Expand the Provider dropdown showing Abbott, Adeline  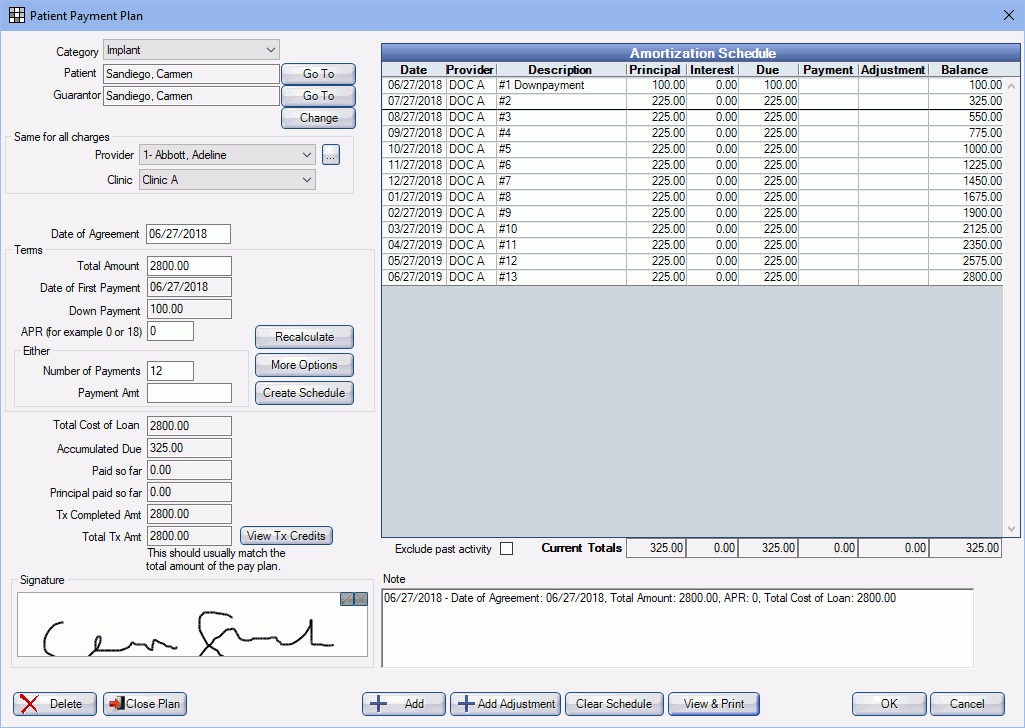tap(227, 155)
